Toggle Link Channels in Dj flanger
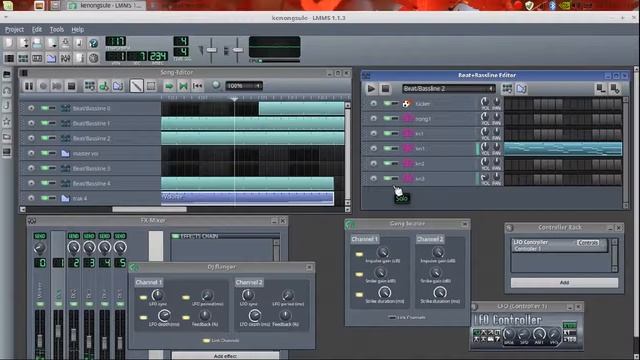 (x=206, y=340)
